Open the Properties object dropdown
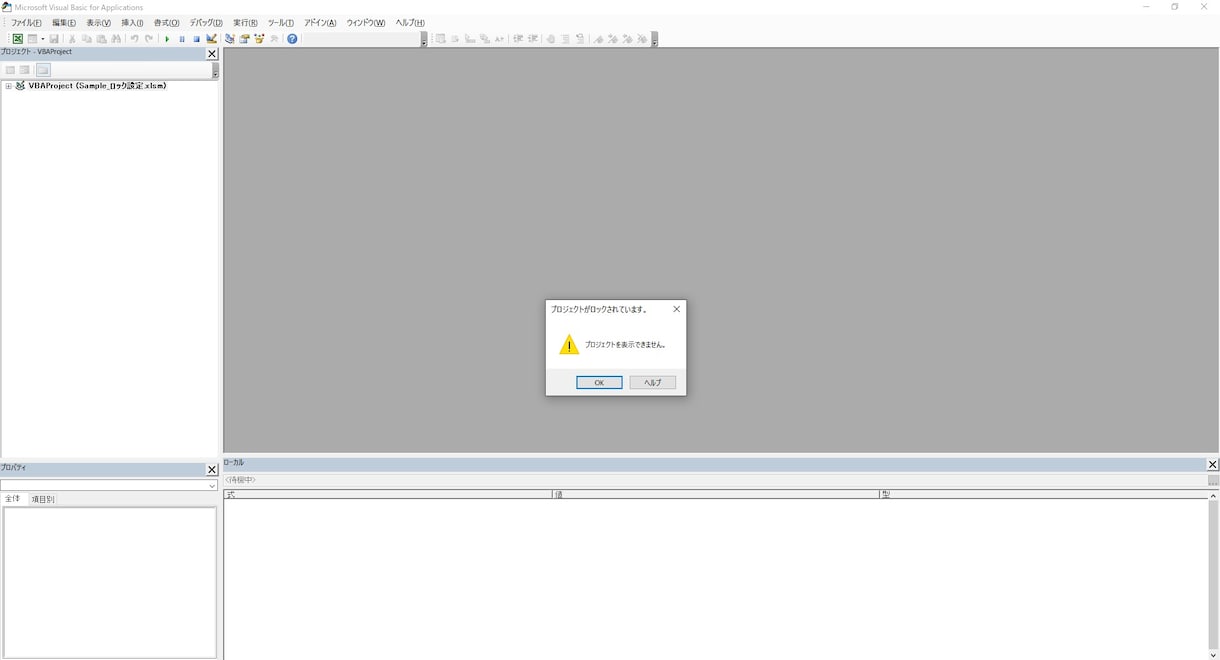Image resolution: width=1220 pixels, height=660 pixels. point(212,486)
